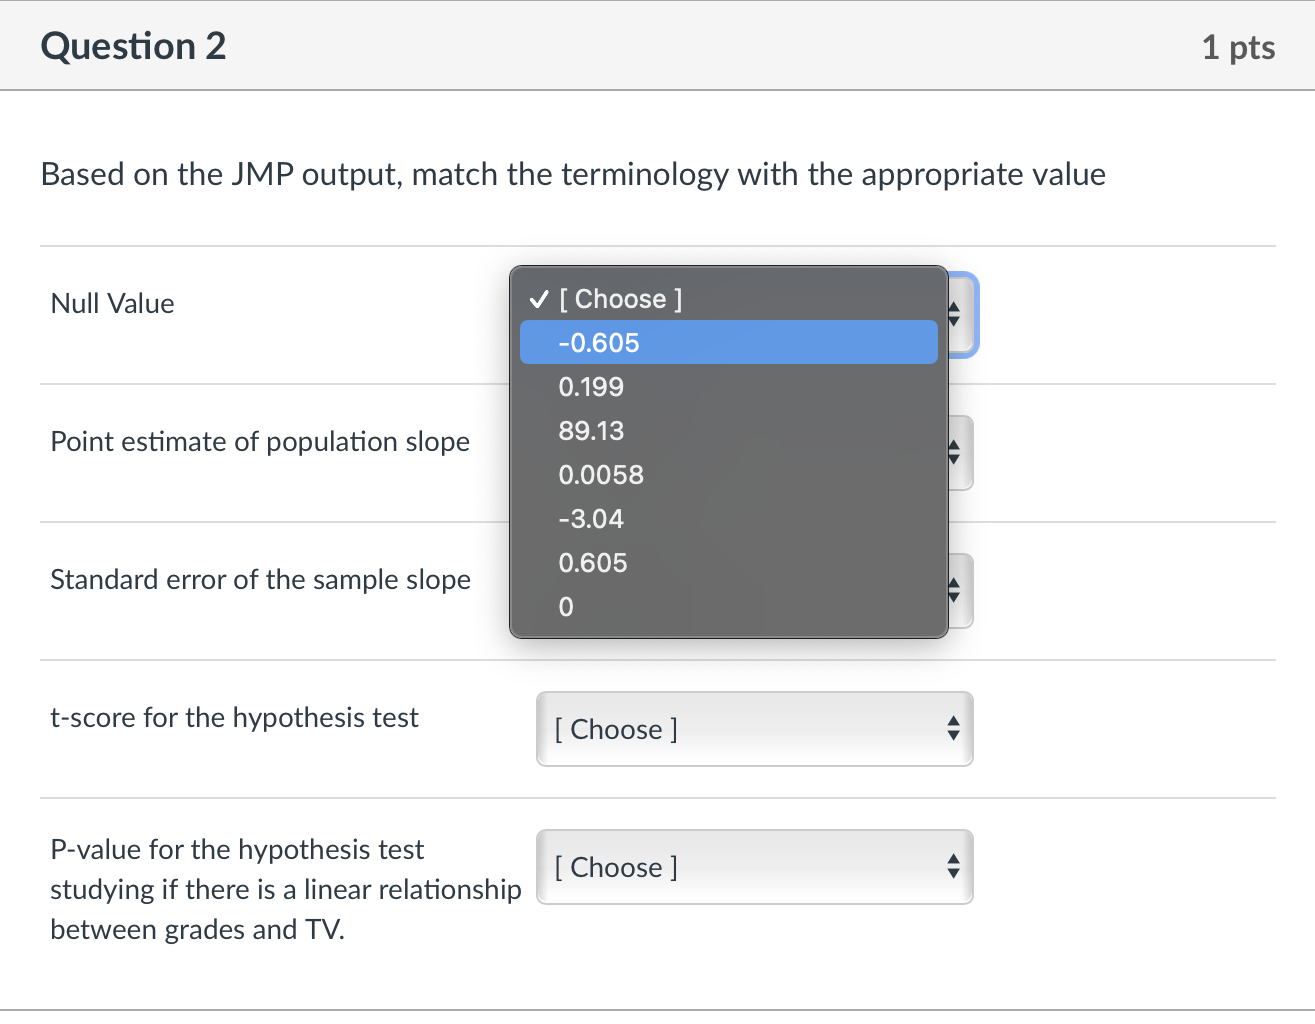Pick the 0 option at list bottom

(729, 606)
